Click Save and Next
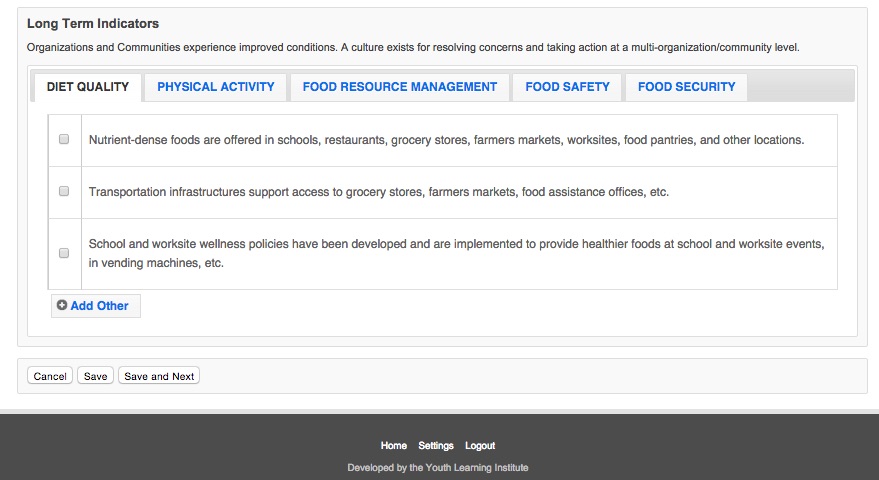 (159, 376)
